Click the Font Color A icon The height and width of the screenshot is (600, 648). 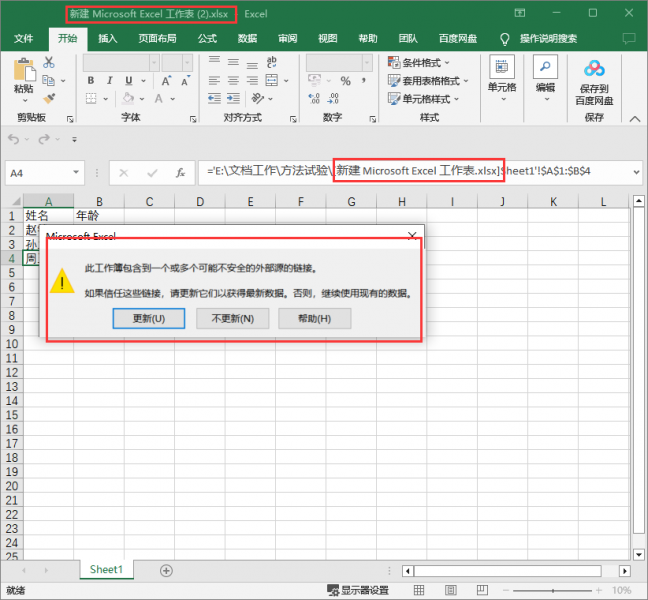point(159,98)
